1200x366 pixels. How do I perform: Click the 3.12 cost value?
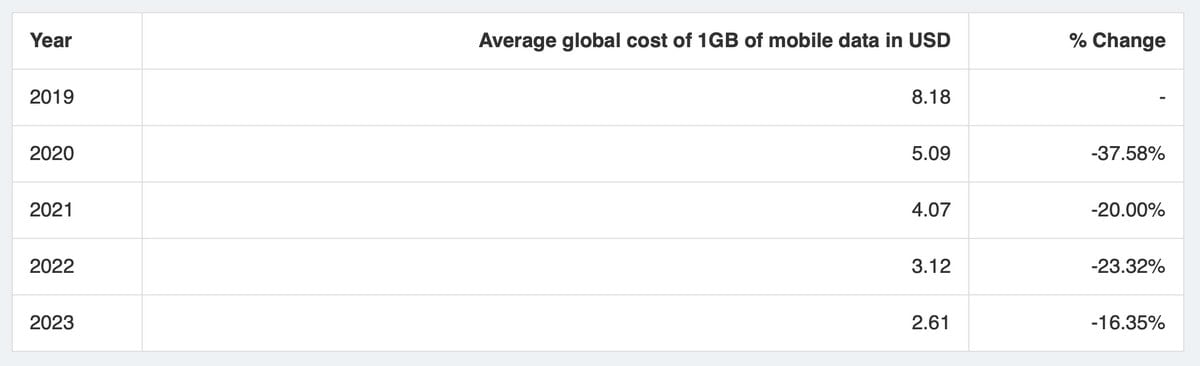[932, 267]
